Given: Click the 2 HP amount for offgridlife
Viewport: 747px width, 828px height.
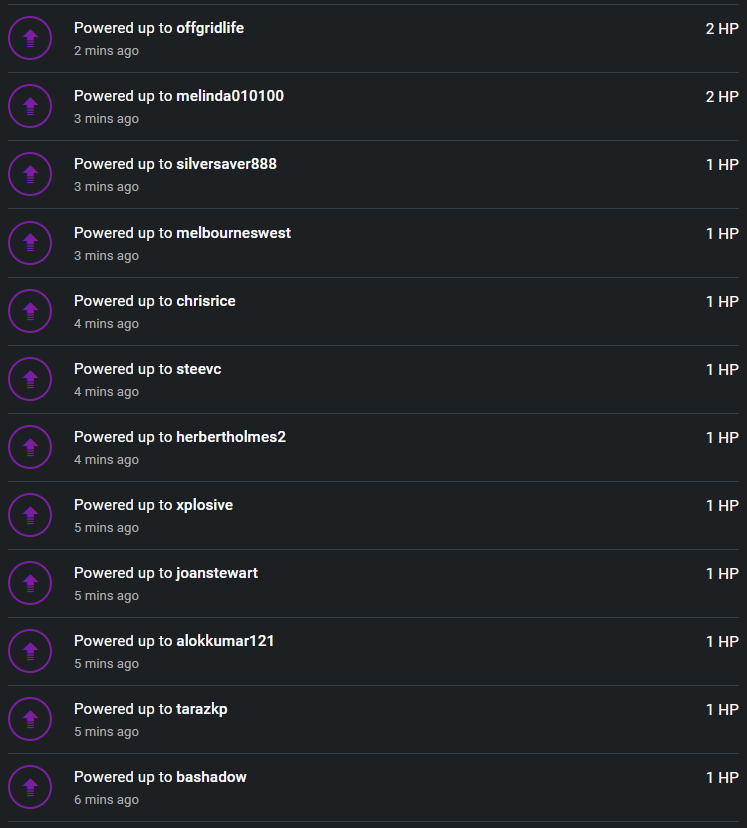Looking at the screenshot, I should coord(722,29).
